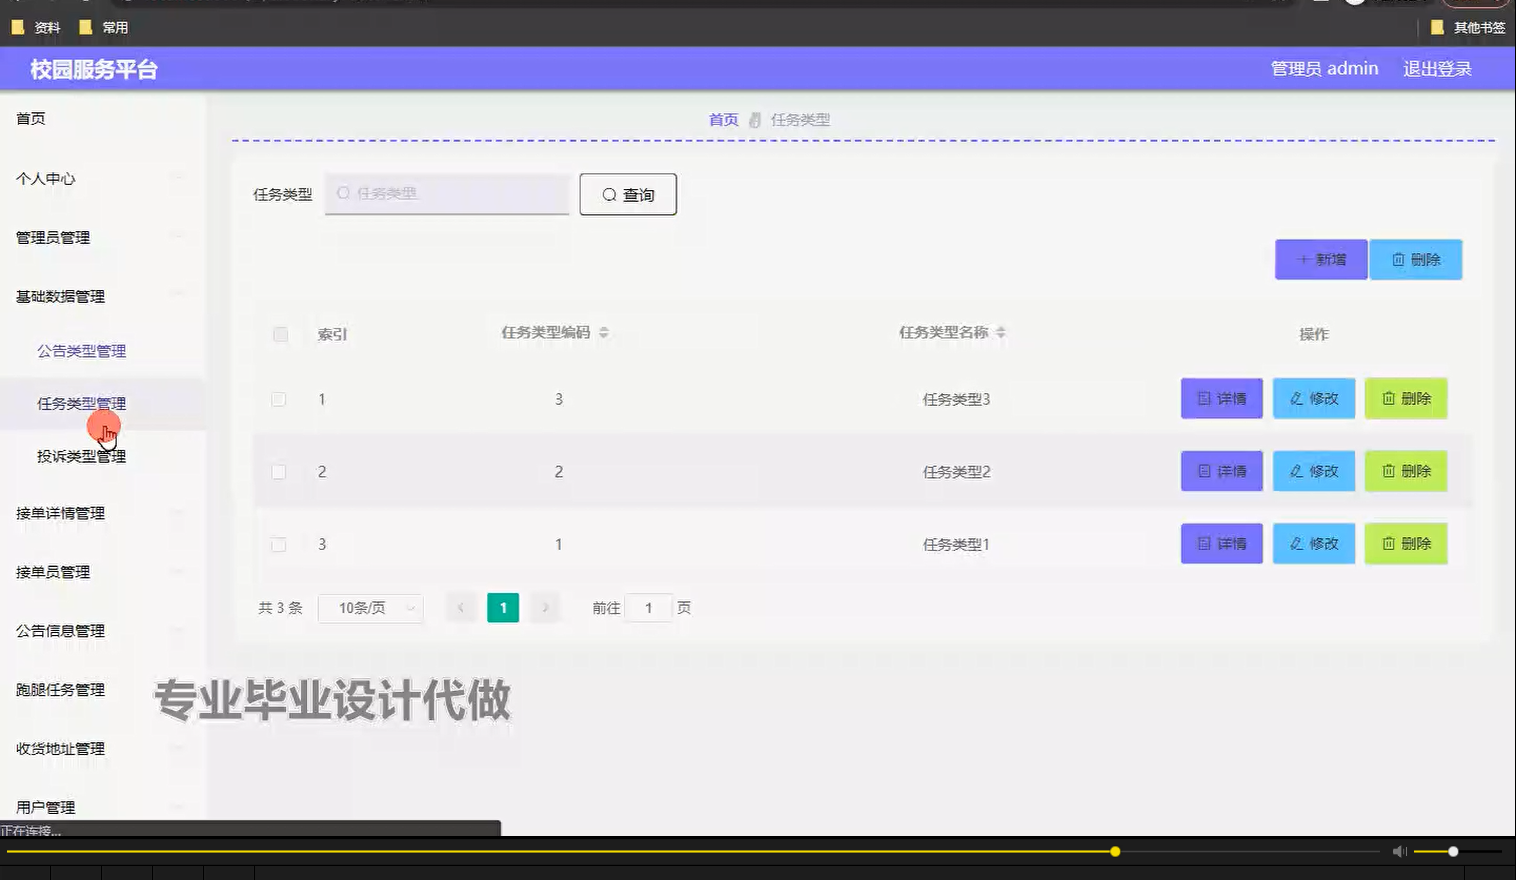Open the 常用 bookmark folder
Screen dimensions: 1516x880
tap(104, 27)
